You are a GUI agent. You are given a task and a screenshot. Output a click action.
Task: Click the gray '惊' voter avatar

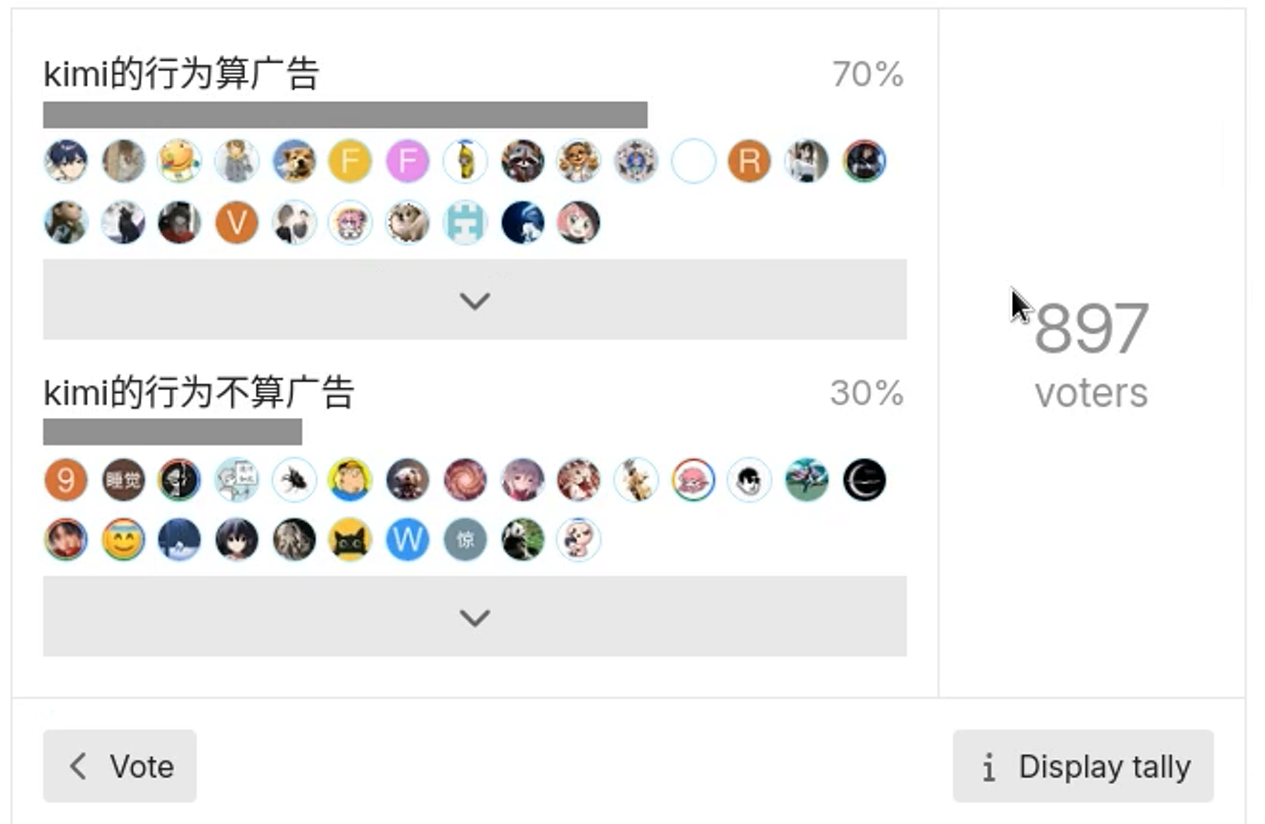tap(465, 540)
